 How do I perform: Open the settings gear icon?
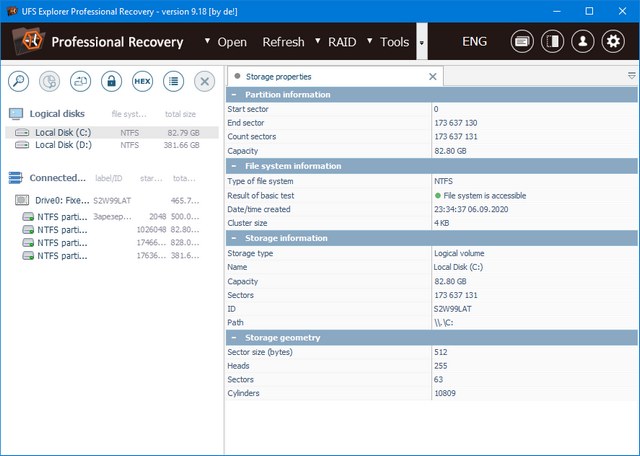point(613,42)
